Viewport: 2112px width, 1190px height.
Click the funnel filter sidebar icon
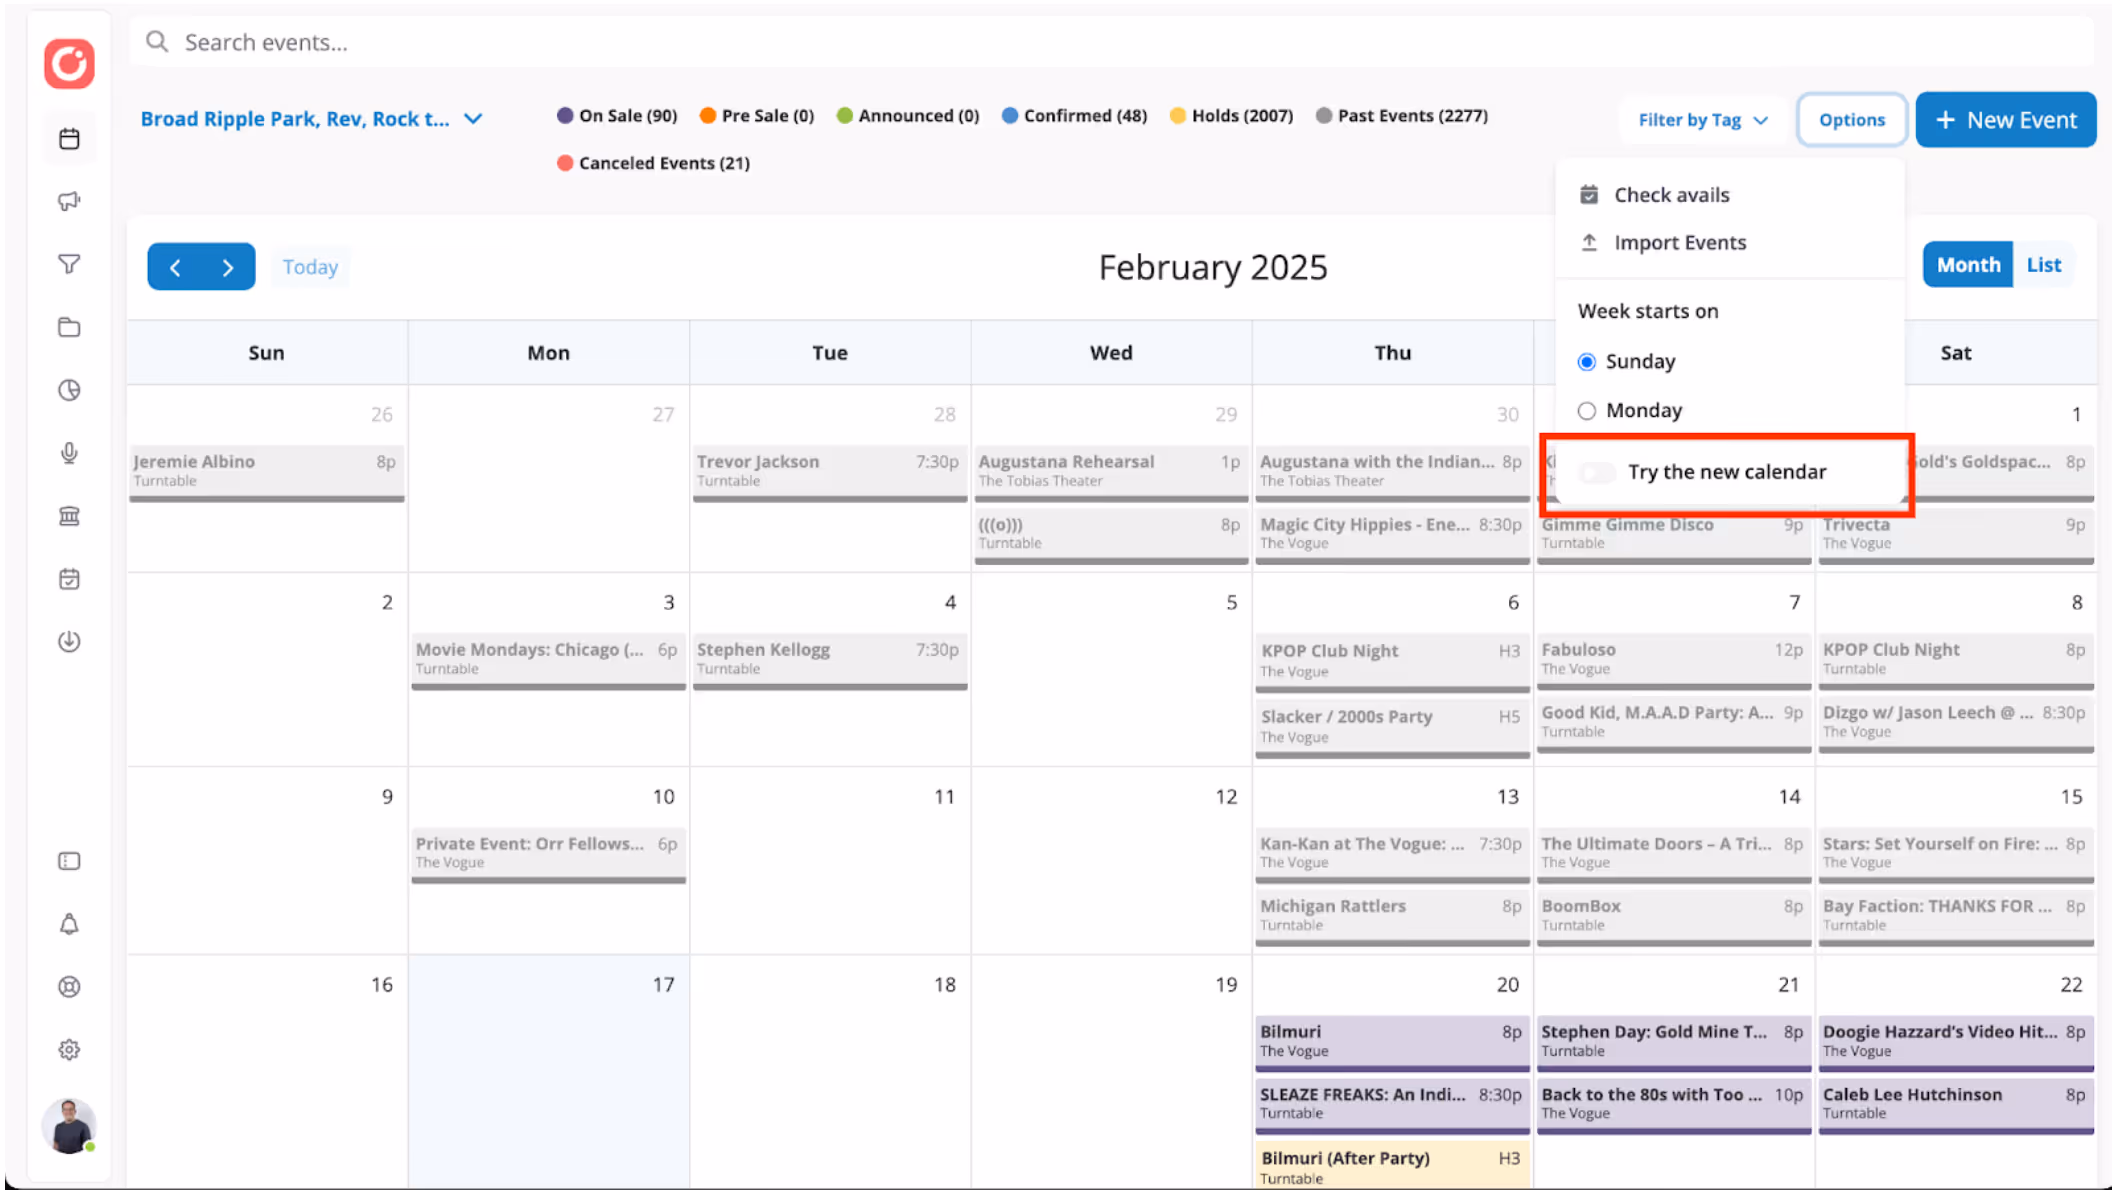[69, 264]
